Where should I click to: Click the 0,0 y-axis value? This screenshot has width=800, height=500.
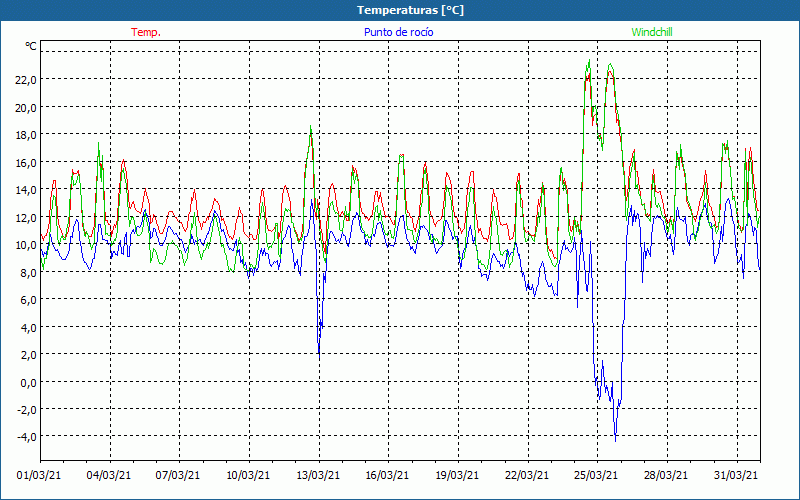[28, 383]
